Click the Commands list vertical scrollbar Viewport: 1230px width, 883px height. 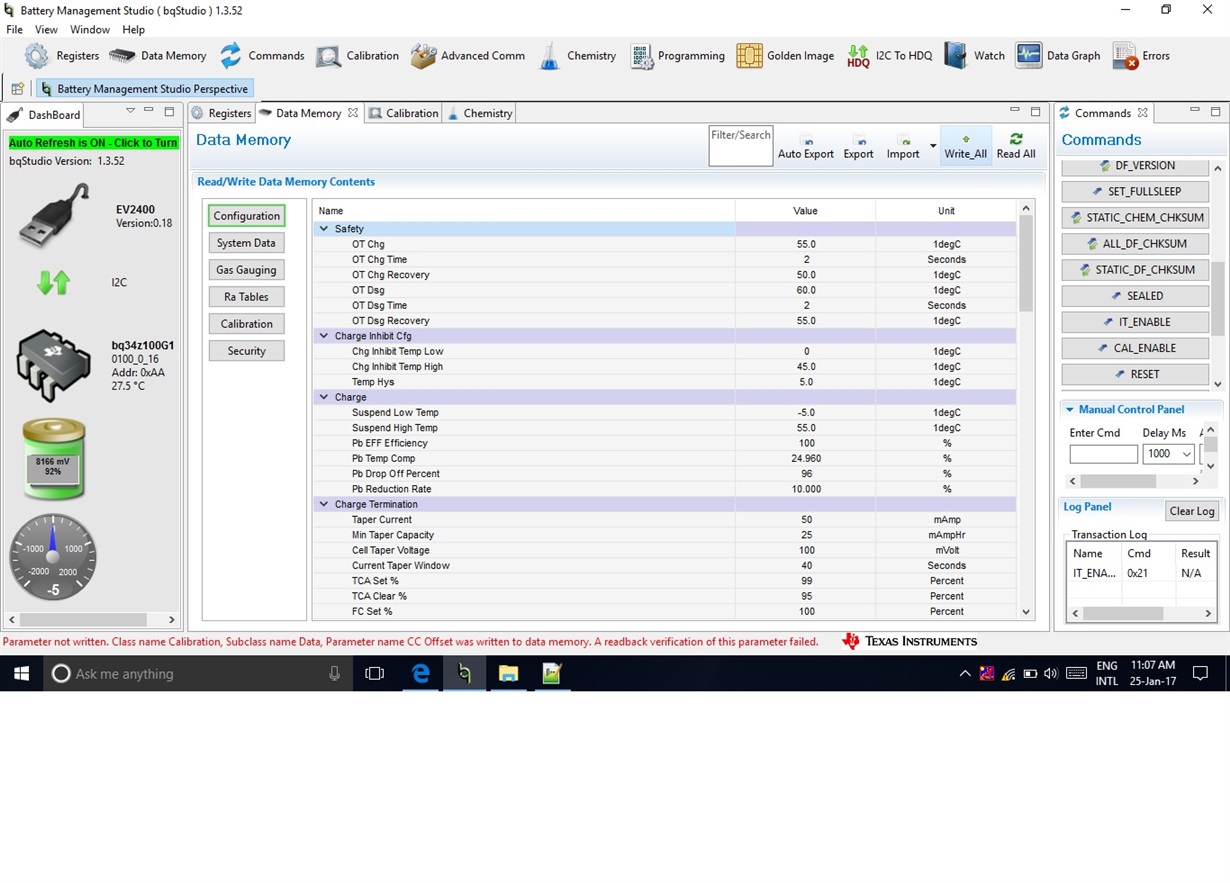pos(1217,275)
